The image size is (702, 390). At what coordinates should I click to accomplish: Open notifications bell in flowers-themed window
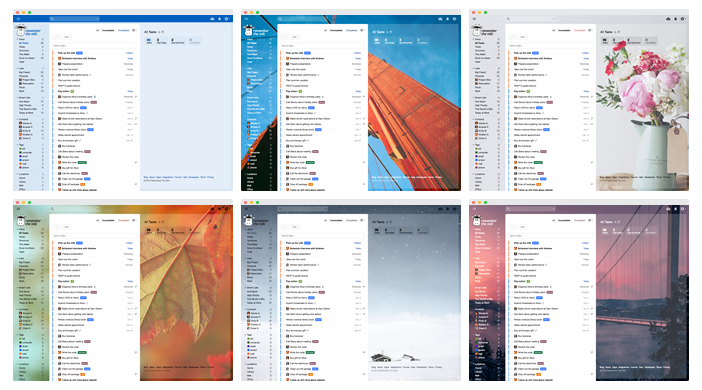click(676, 19)
